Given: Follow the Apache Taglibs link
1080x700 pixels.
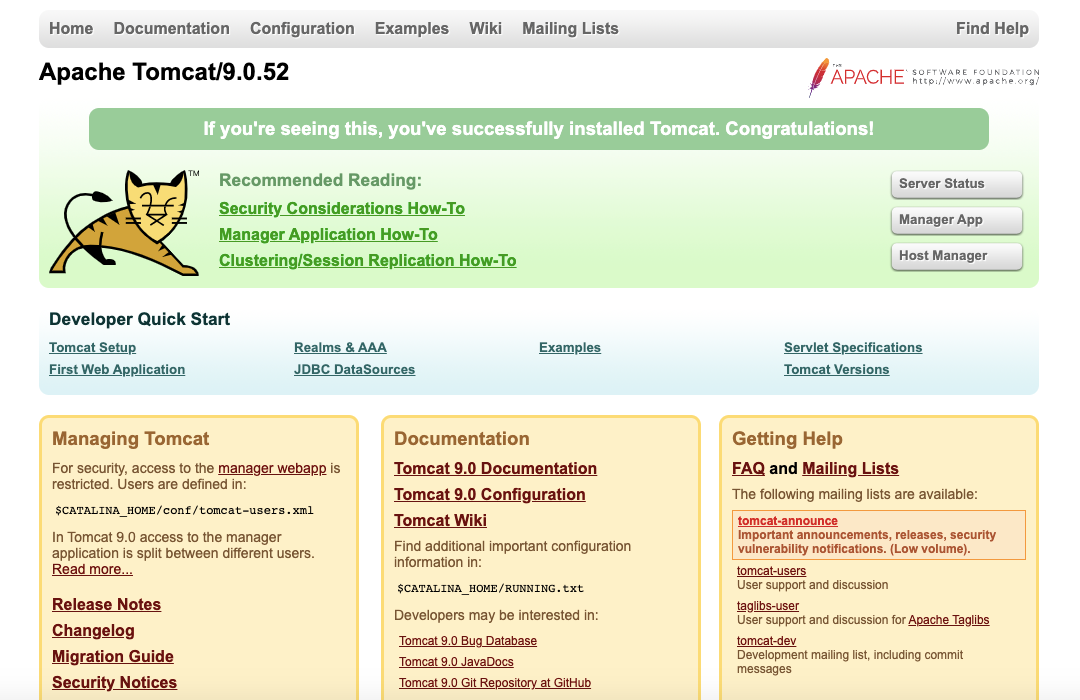Looking at the screenshot, I should (x=948, y=620).
